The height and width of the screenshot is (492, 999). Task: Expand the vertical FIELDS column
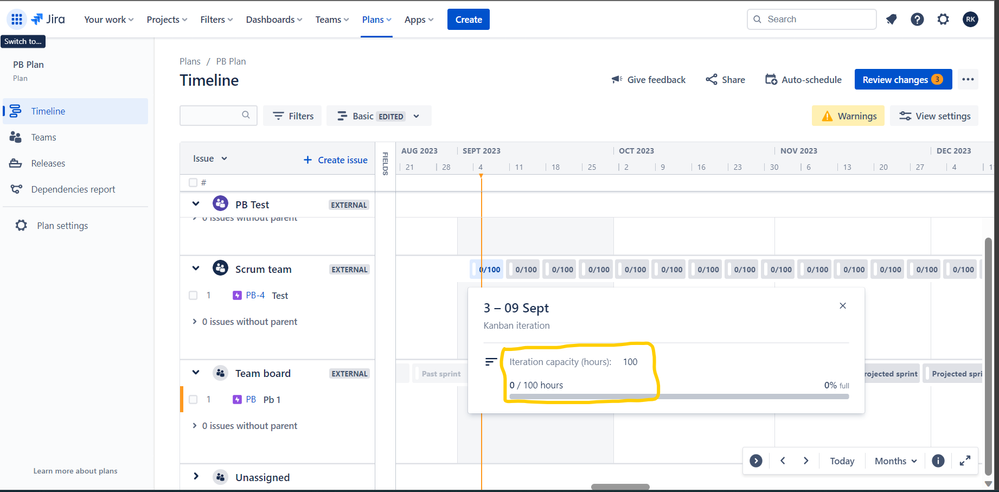[385, 164]
